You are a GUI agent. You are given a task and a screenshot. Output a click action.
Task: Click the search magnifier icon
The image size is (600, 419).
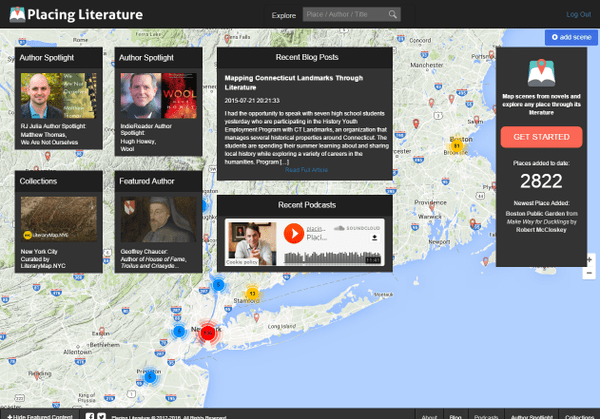[393, 15]
